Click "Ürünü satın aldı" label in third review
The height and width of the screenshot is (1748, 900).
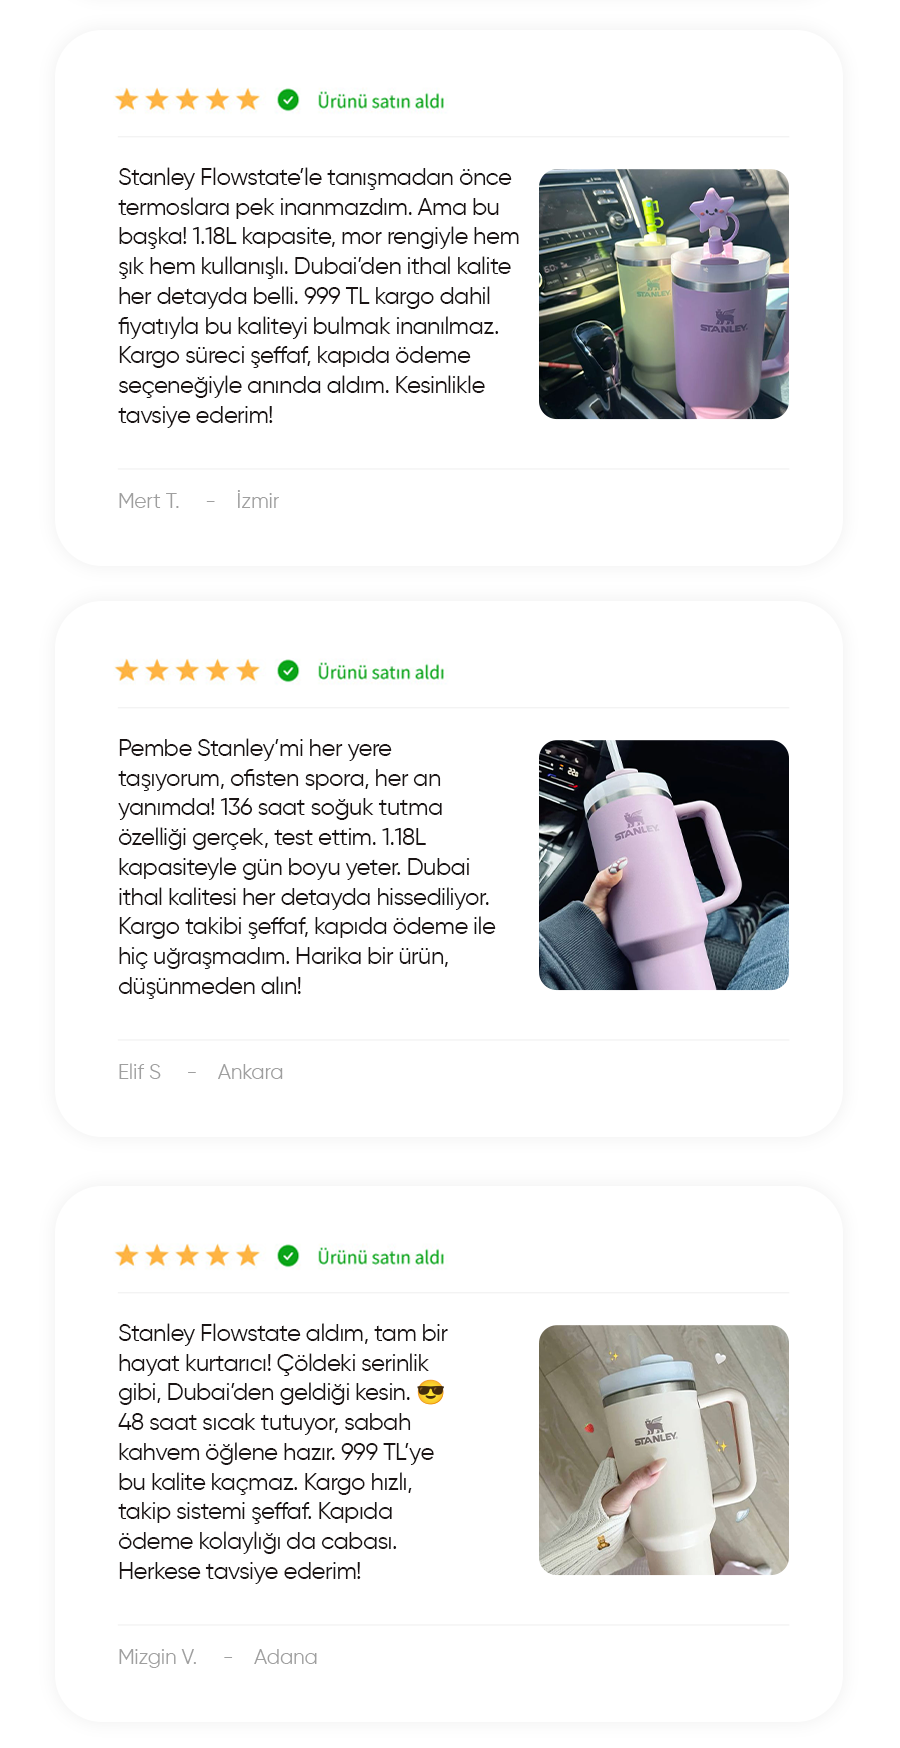[381, 1257]
